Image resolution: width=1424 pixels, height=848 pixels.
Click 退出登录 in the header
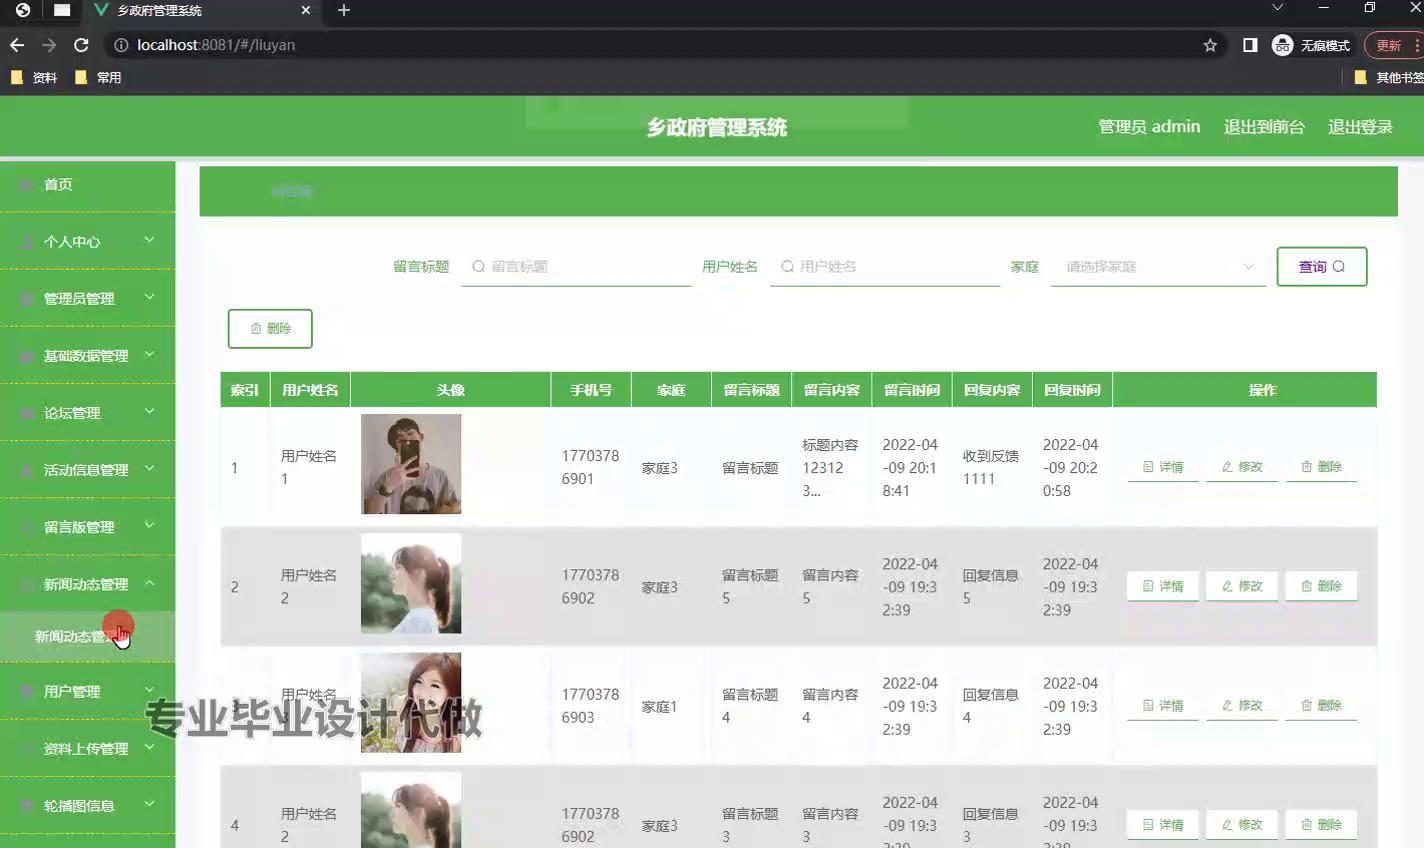point(1359,127)
